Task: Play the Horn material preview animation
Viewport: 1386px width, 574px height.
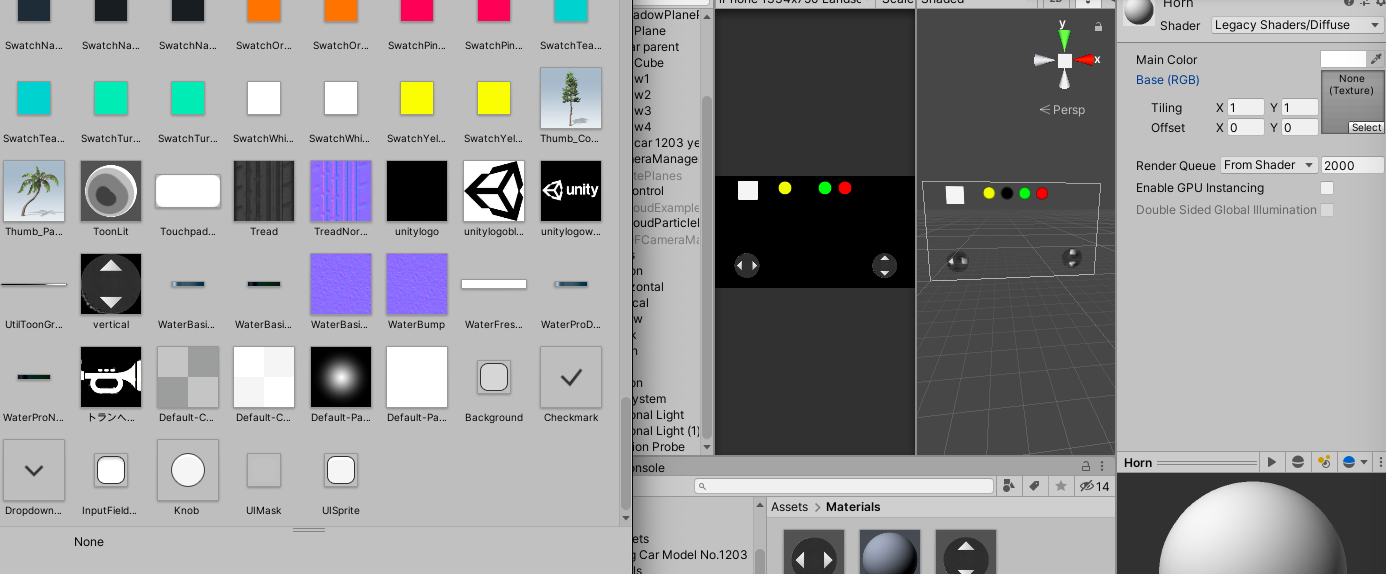Action: tap(1272, 462)
